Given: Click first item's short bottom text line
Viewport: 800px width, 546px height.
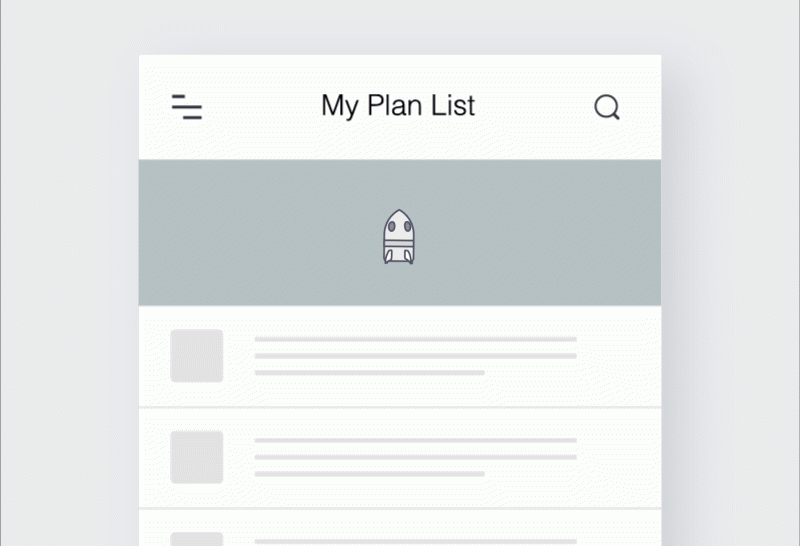Looking at the screenshot, I should [x=369, y=373].
